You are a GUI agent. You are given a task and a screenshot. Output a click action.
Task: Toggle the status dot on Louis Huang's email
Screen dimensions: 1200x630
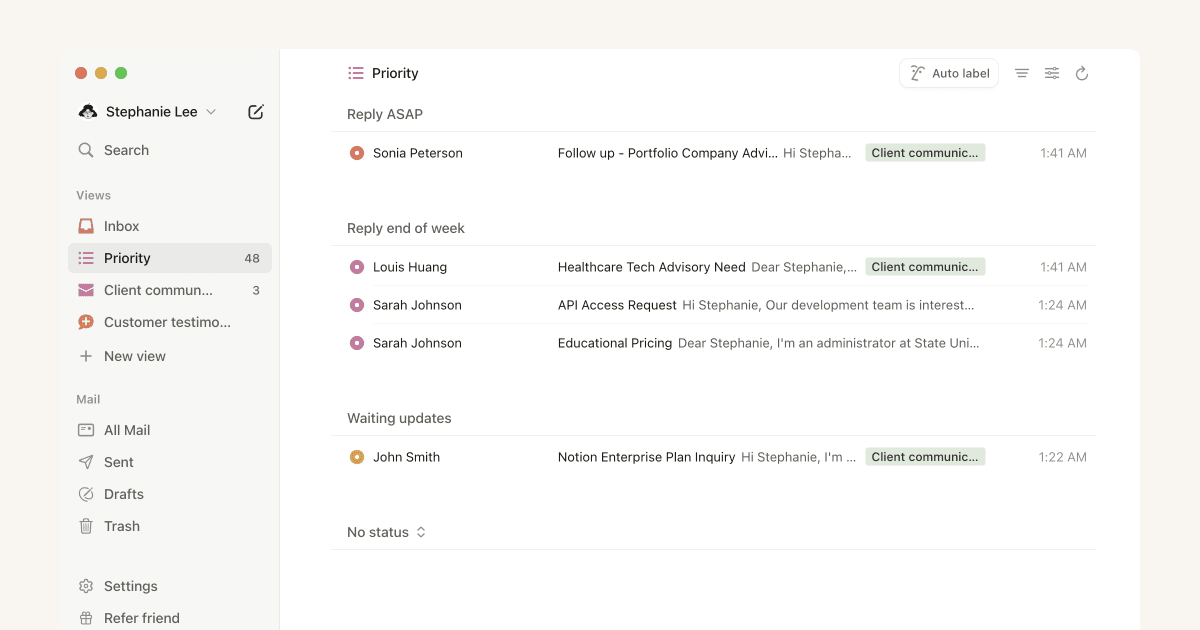point(356,266)
